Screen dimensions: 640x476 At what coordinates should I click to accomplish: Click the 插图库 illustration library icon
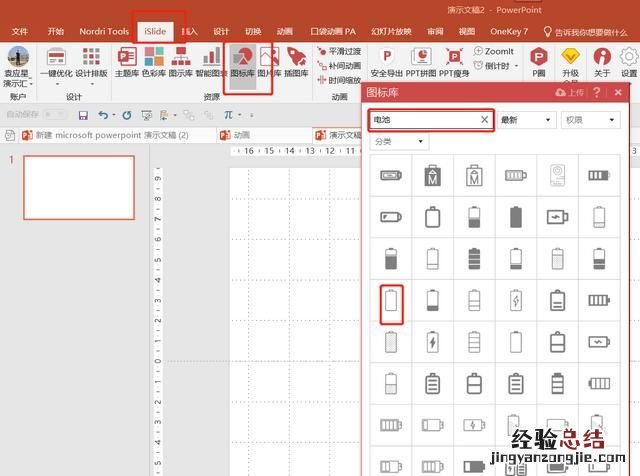pos(297,62)
